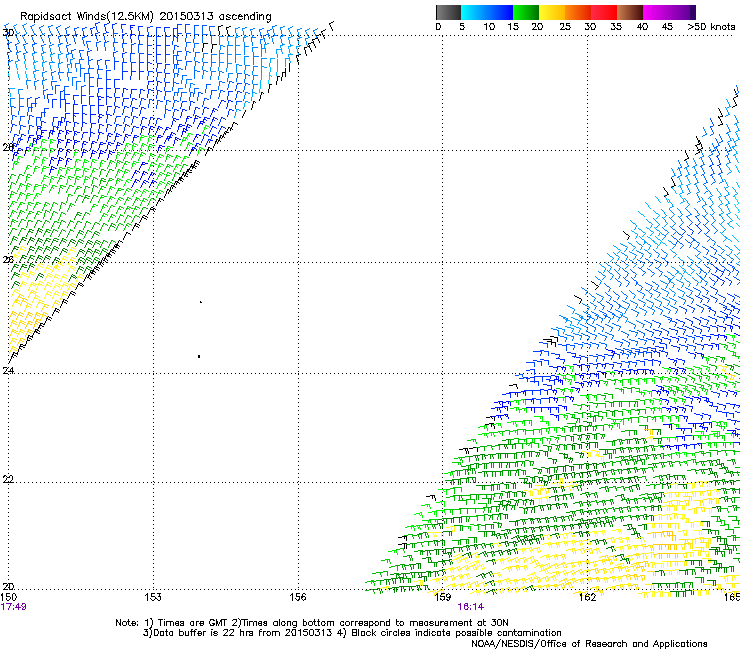Click the cyan-blue 5-15 knots color band
740x650 pixels.
tap(487, 12)
